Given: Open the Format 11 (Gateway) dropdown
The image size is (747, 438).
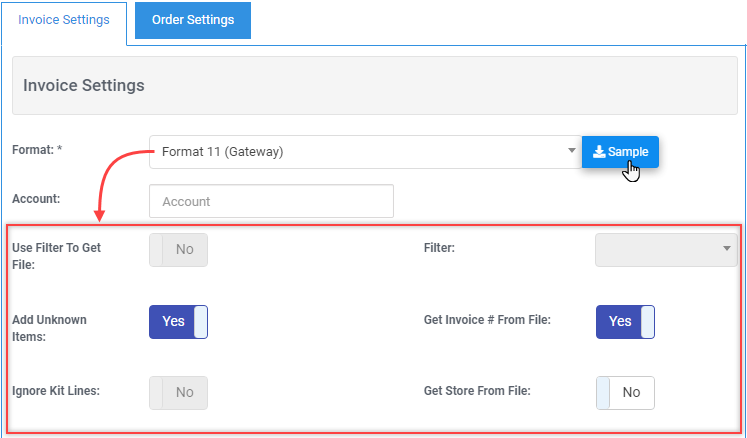Looking at the screenshot, I should click(365, 152).
